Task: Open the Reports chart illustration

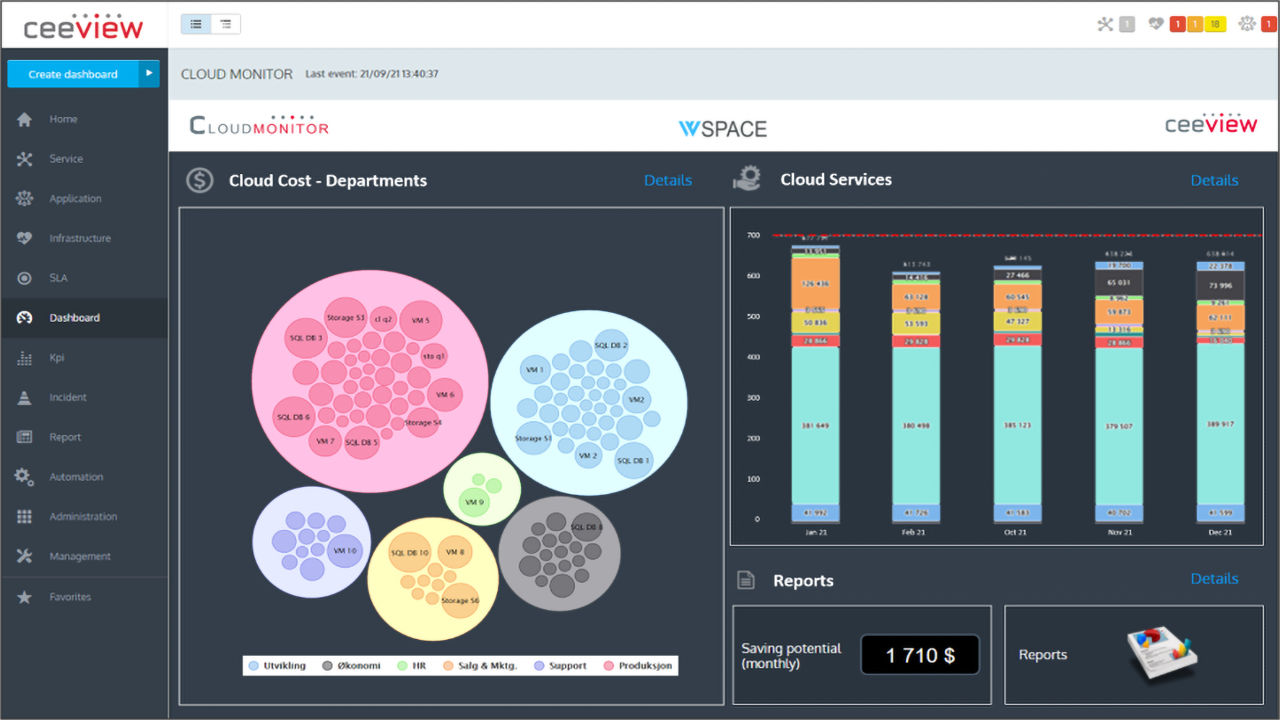Action: point(1161,656)
